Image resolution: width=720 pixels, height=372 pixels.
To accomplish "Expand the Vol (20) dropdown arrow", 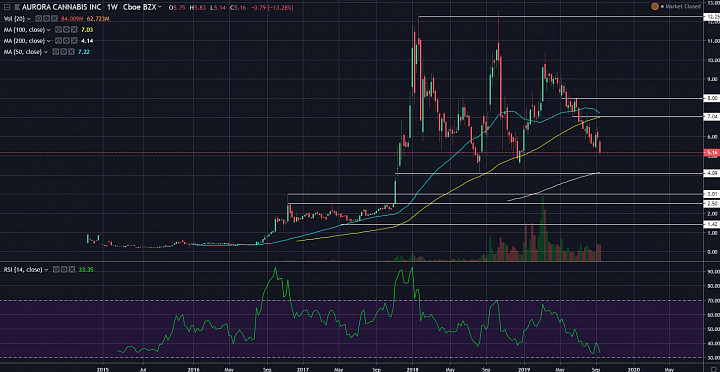I will click(x=29, y=19).
